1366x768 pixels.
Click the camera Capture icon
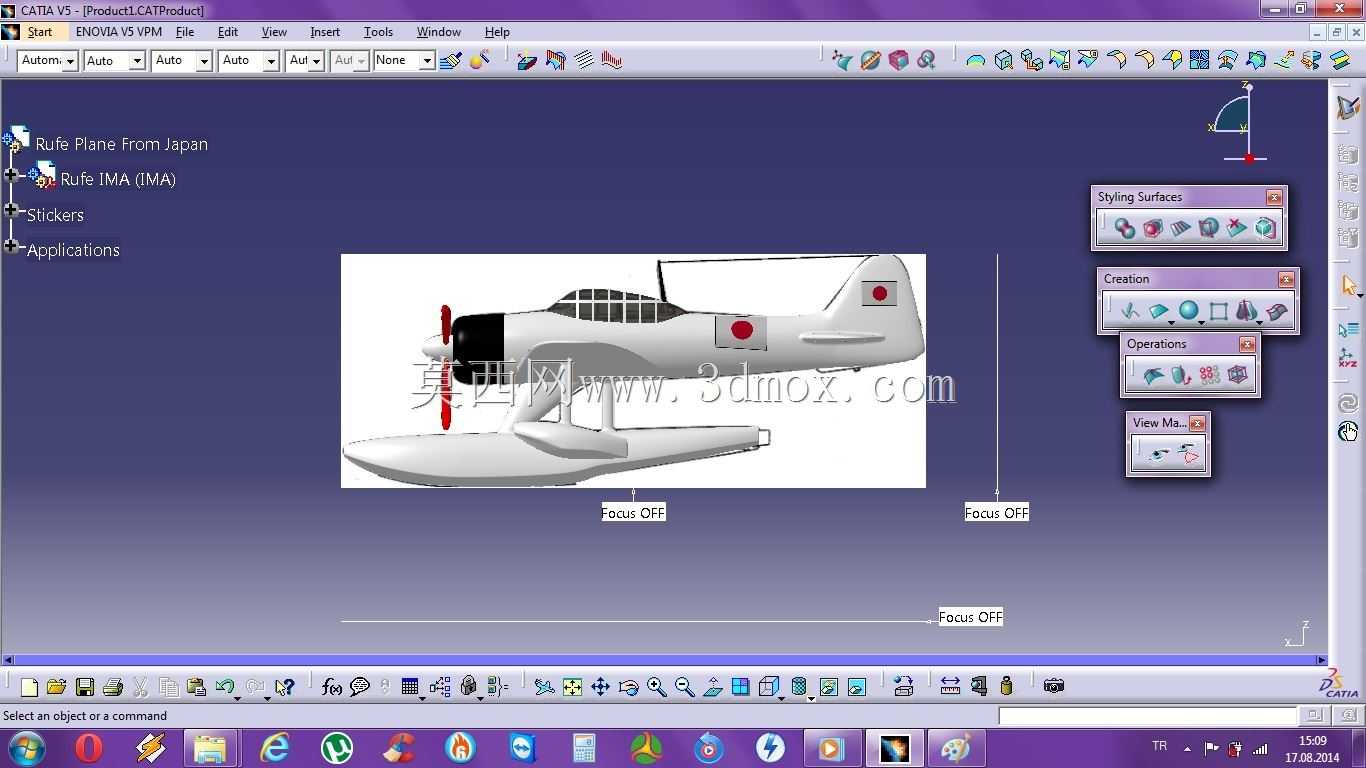[1053, 686]
